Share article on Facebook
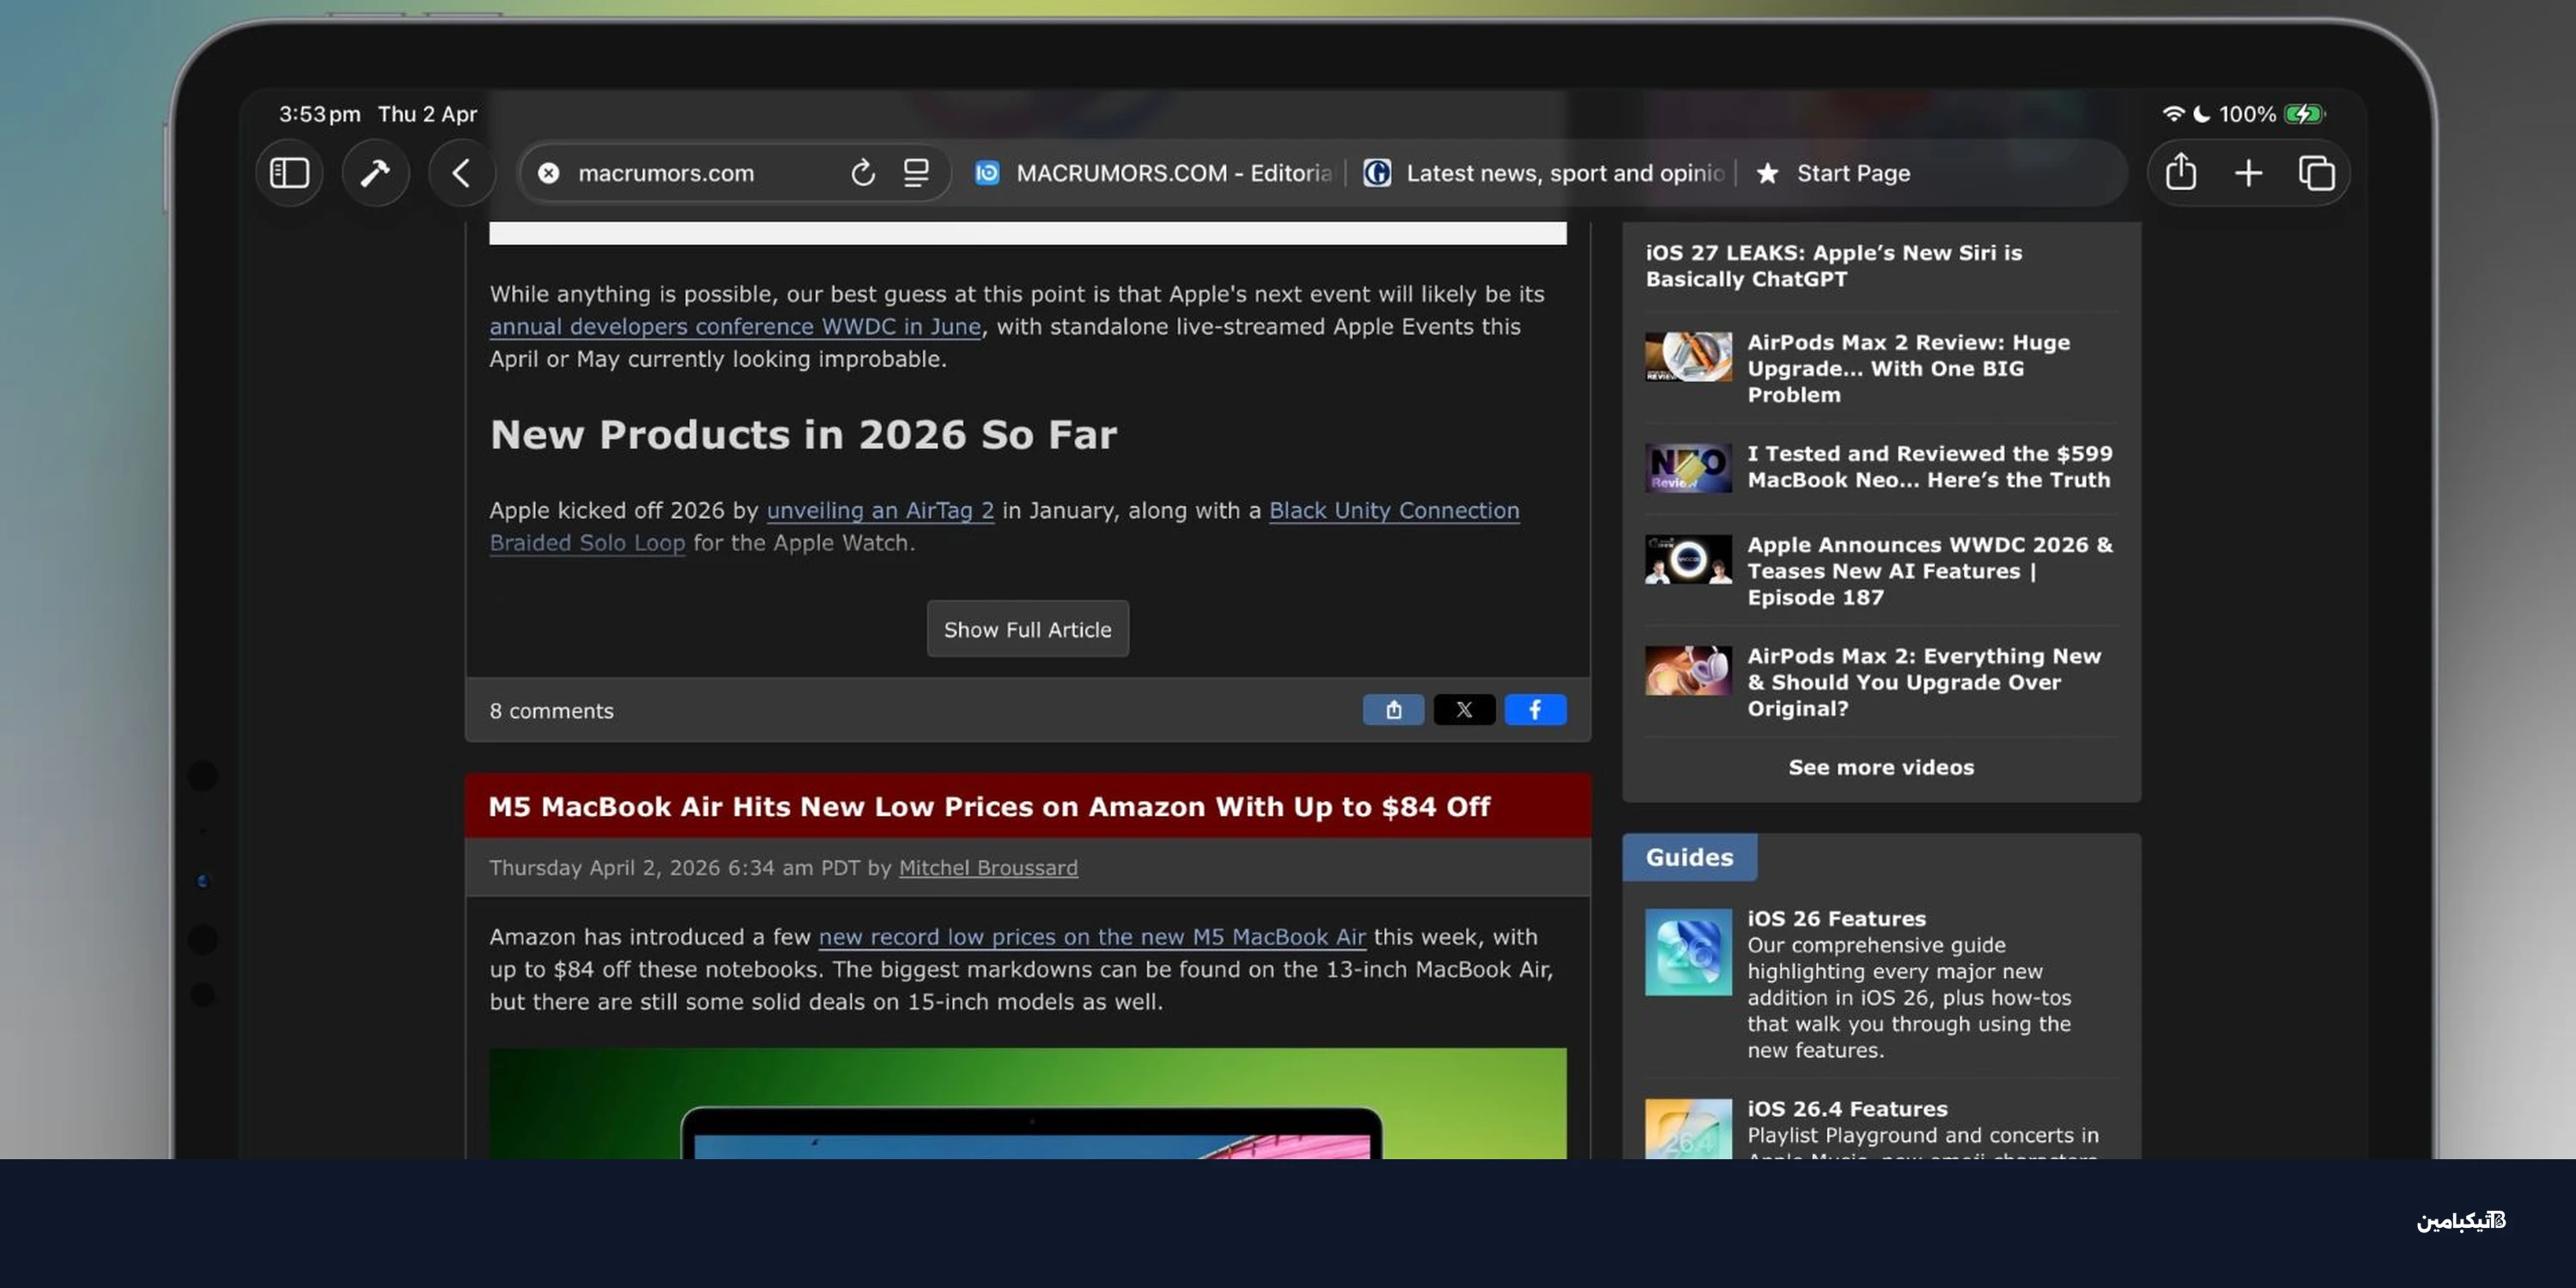Viewport: 2576px width, 1288px height. (x=1535, y=710)
